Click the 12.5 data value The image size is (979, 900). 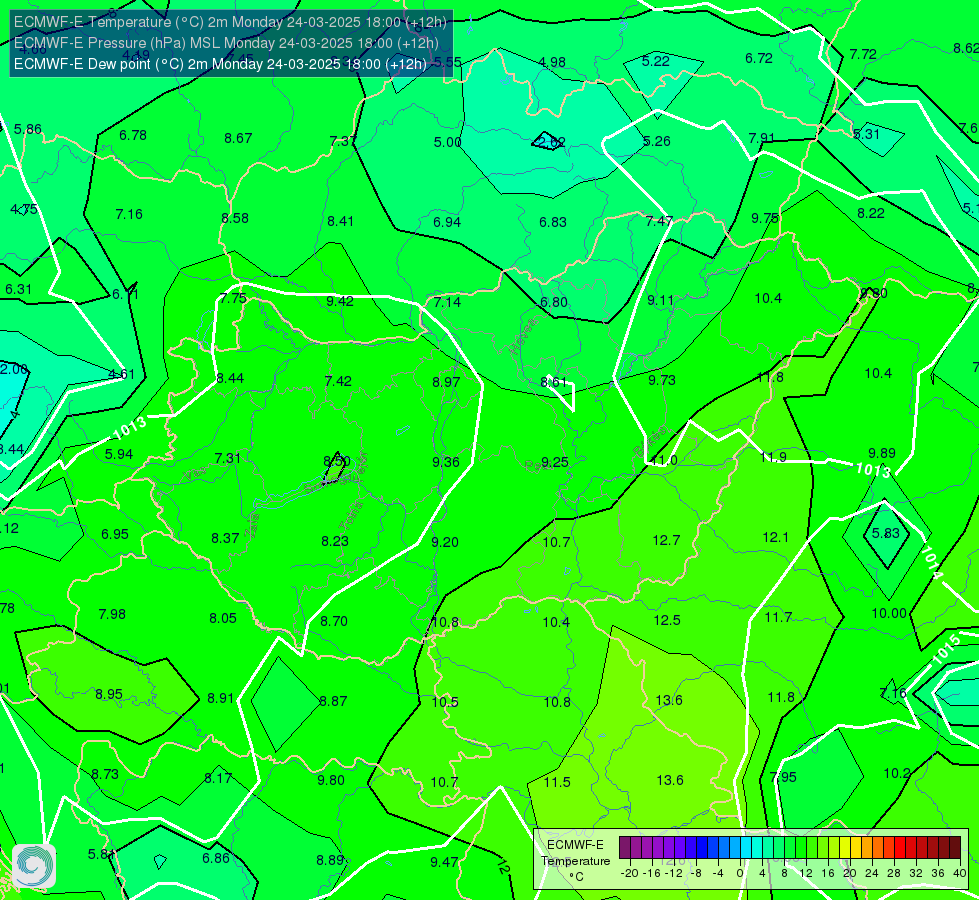(x=667, y=620)
